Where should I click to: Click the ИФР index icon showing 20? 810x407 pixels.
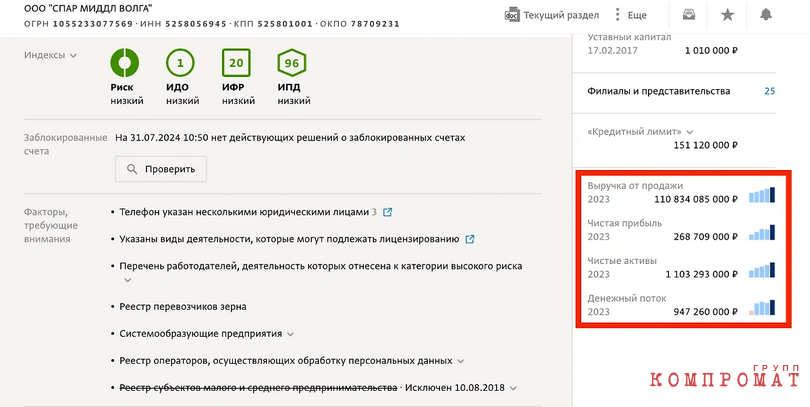click(236, 63)
